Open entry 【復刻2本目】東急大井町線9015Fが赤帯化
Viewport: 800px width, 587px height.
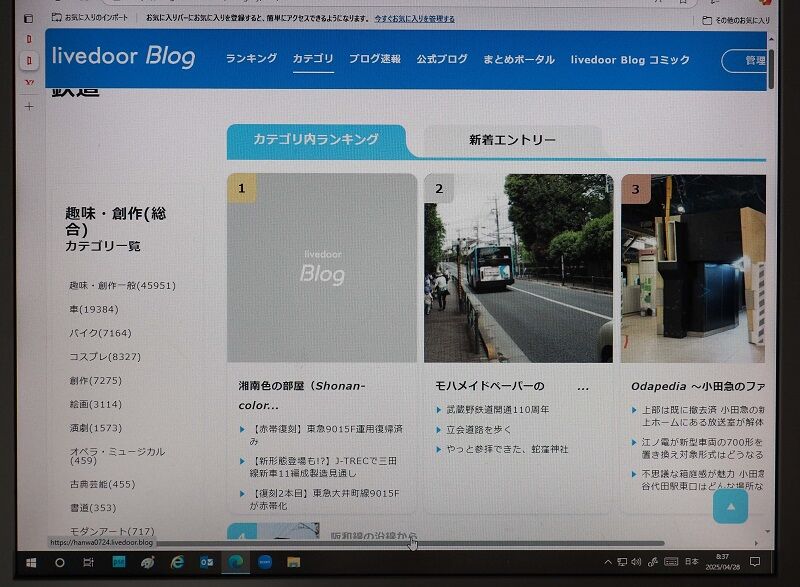324,499
